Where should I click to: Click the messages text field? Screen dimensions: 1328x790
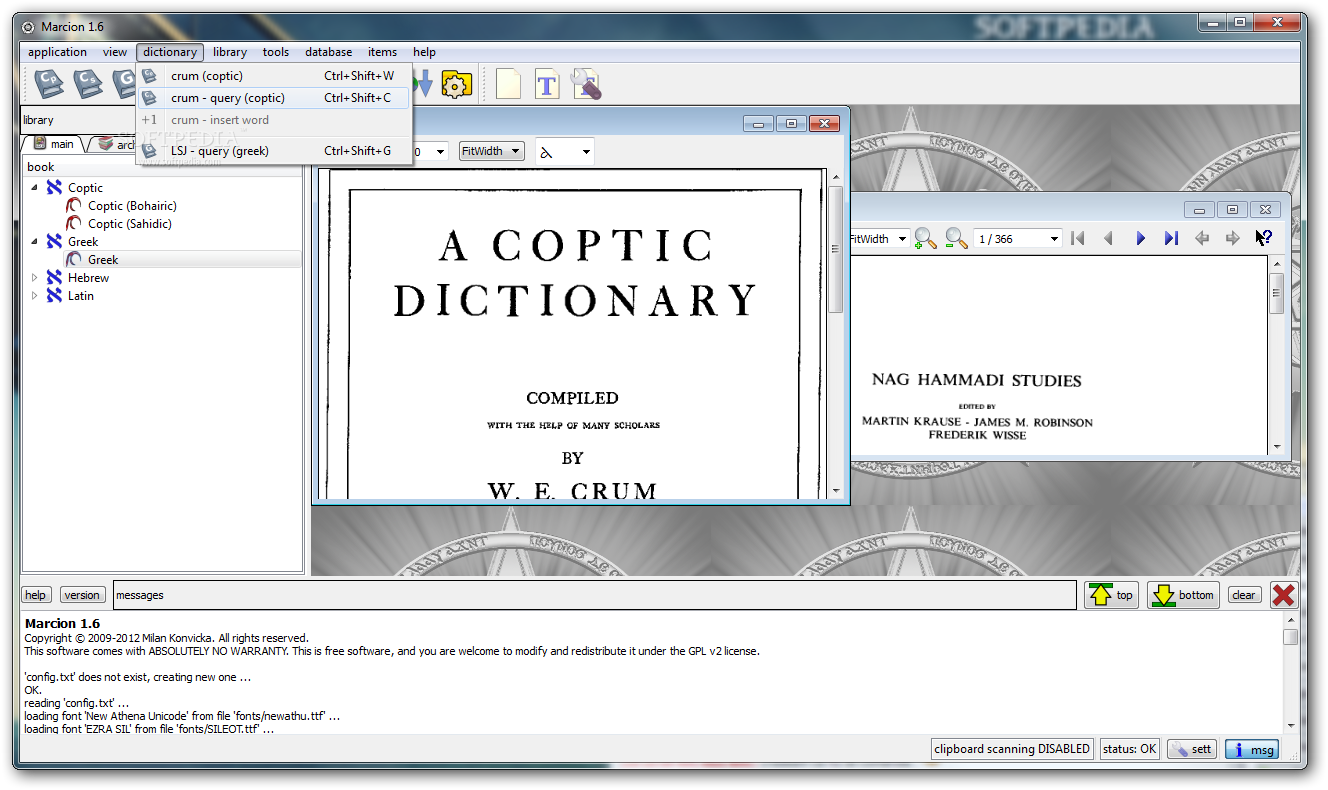click(x=595, y=595)
